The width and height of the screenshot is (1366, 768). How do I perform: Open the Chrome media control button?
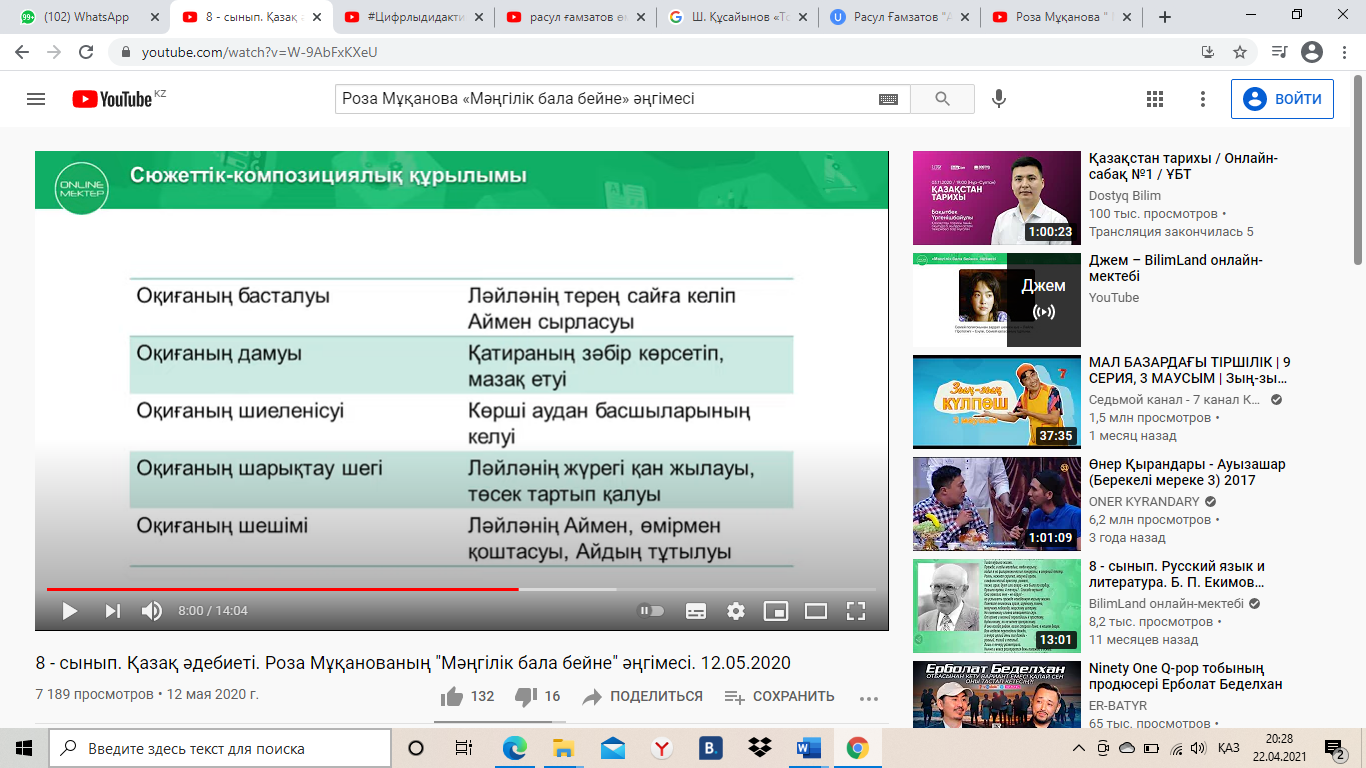(x=1279, y=52)
